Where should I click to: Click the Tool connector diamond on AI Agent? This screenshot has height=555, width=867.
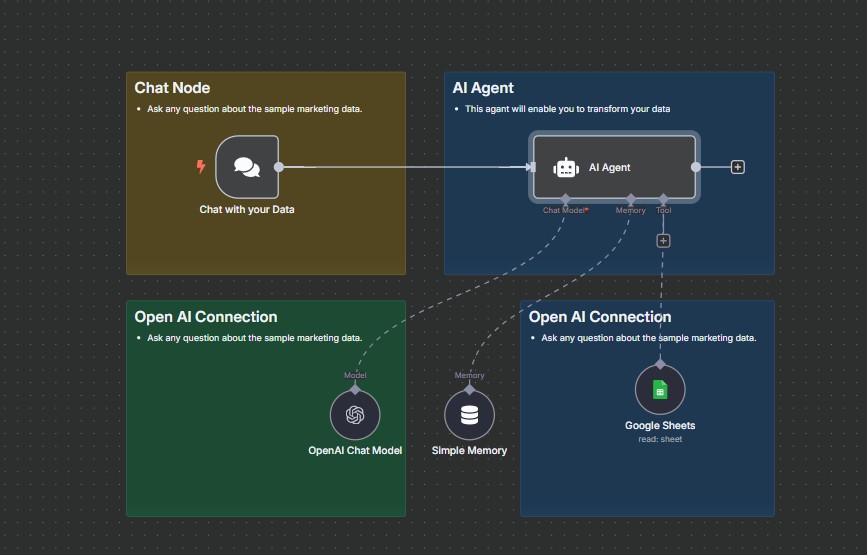pyautogui.click(x=664, y=198)
